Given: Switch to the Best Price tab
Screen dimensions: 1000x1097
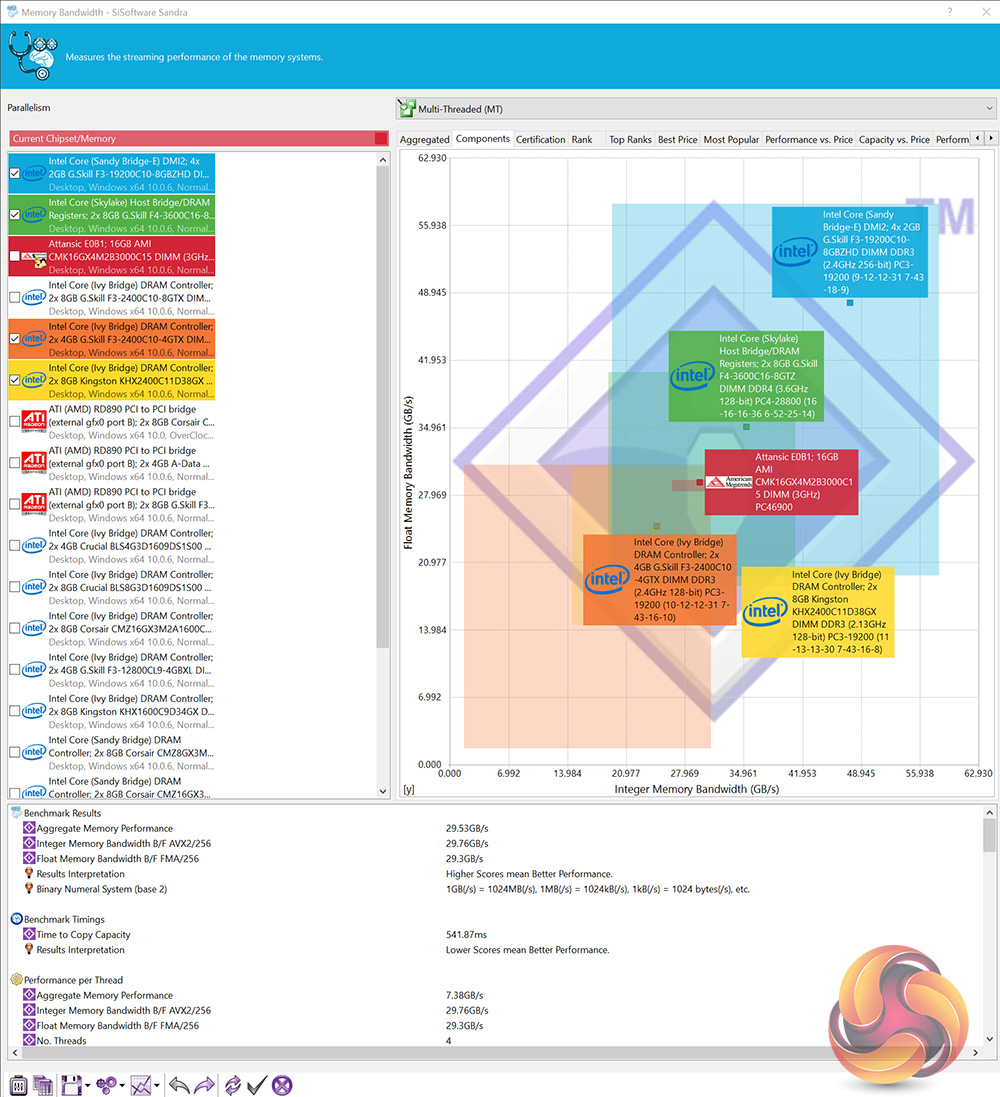Looking at the screenshot, I should coord(677,139).
